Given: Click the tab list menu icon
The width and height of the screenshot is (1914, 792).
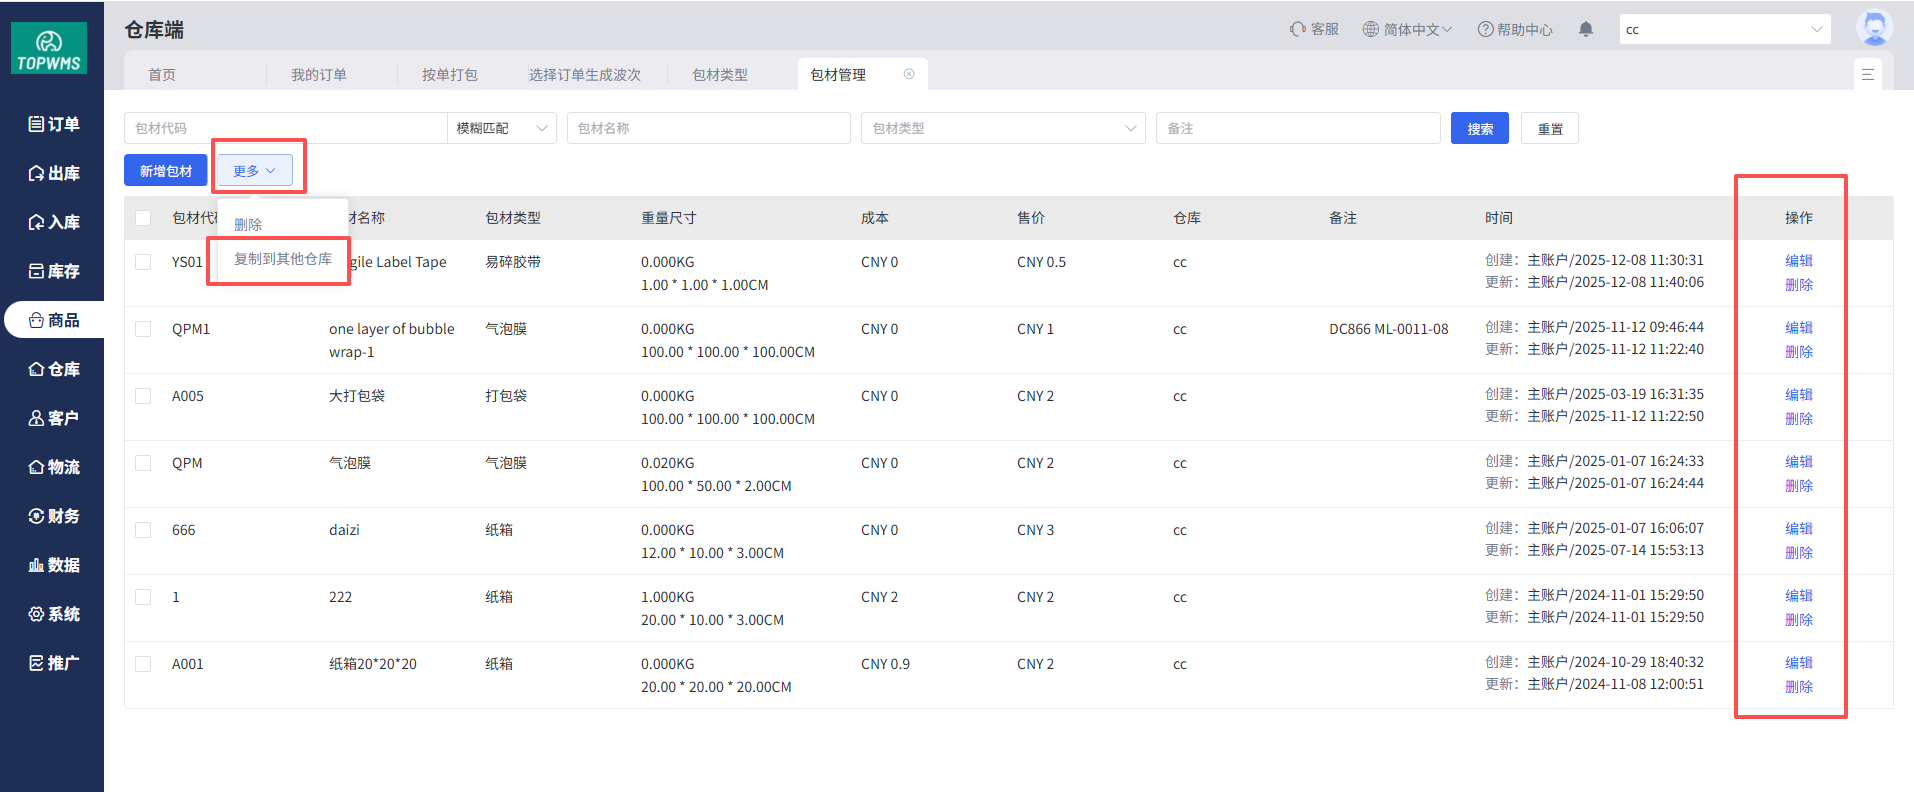Looking at the screenshot, I should pyautogui.click(x=1867, y=75).
